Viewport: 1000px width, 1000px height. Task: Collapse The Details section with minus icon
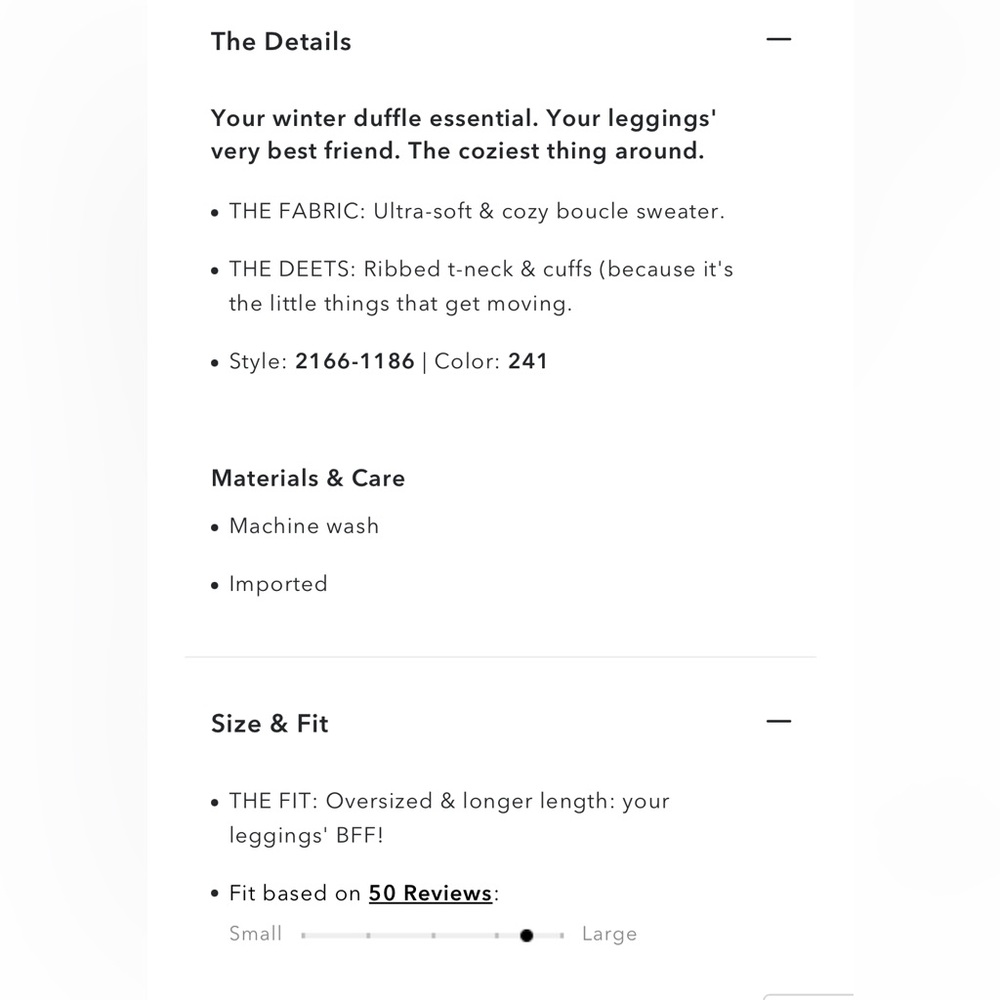(x=778, y=40)
